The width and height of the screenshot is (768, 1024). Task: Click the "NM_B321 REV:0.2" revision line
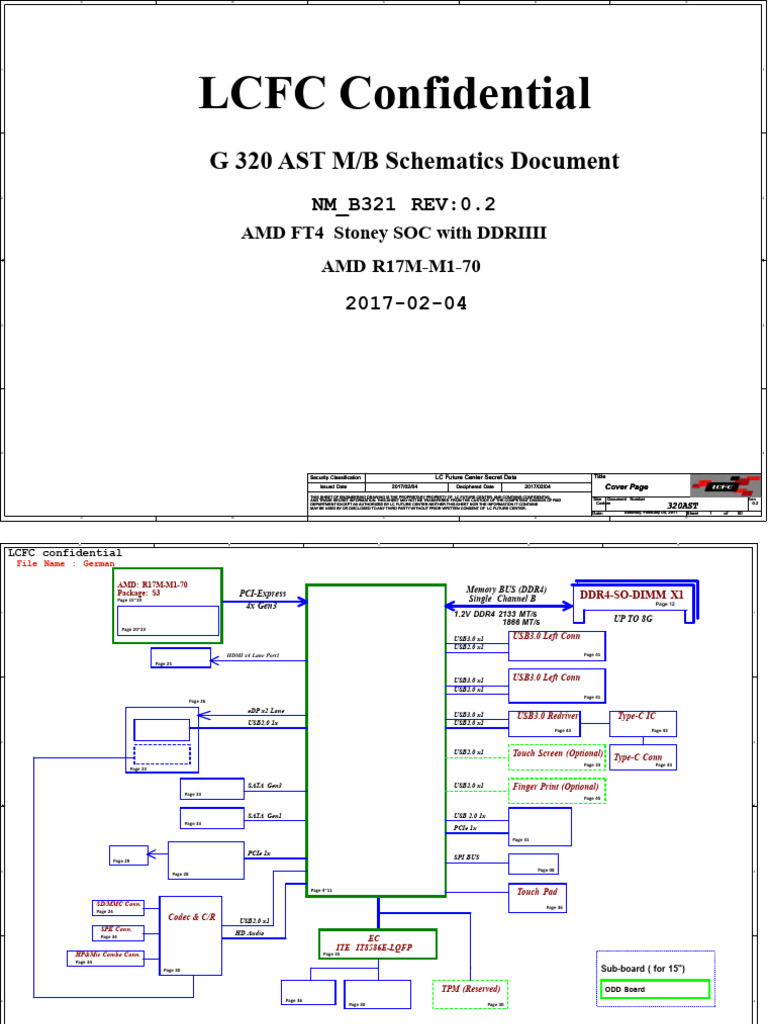pyautogui.click(x=403, y=204)
